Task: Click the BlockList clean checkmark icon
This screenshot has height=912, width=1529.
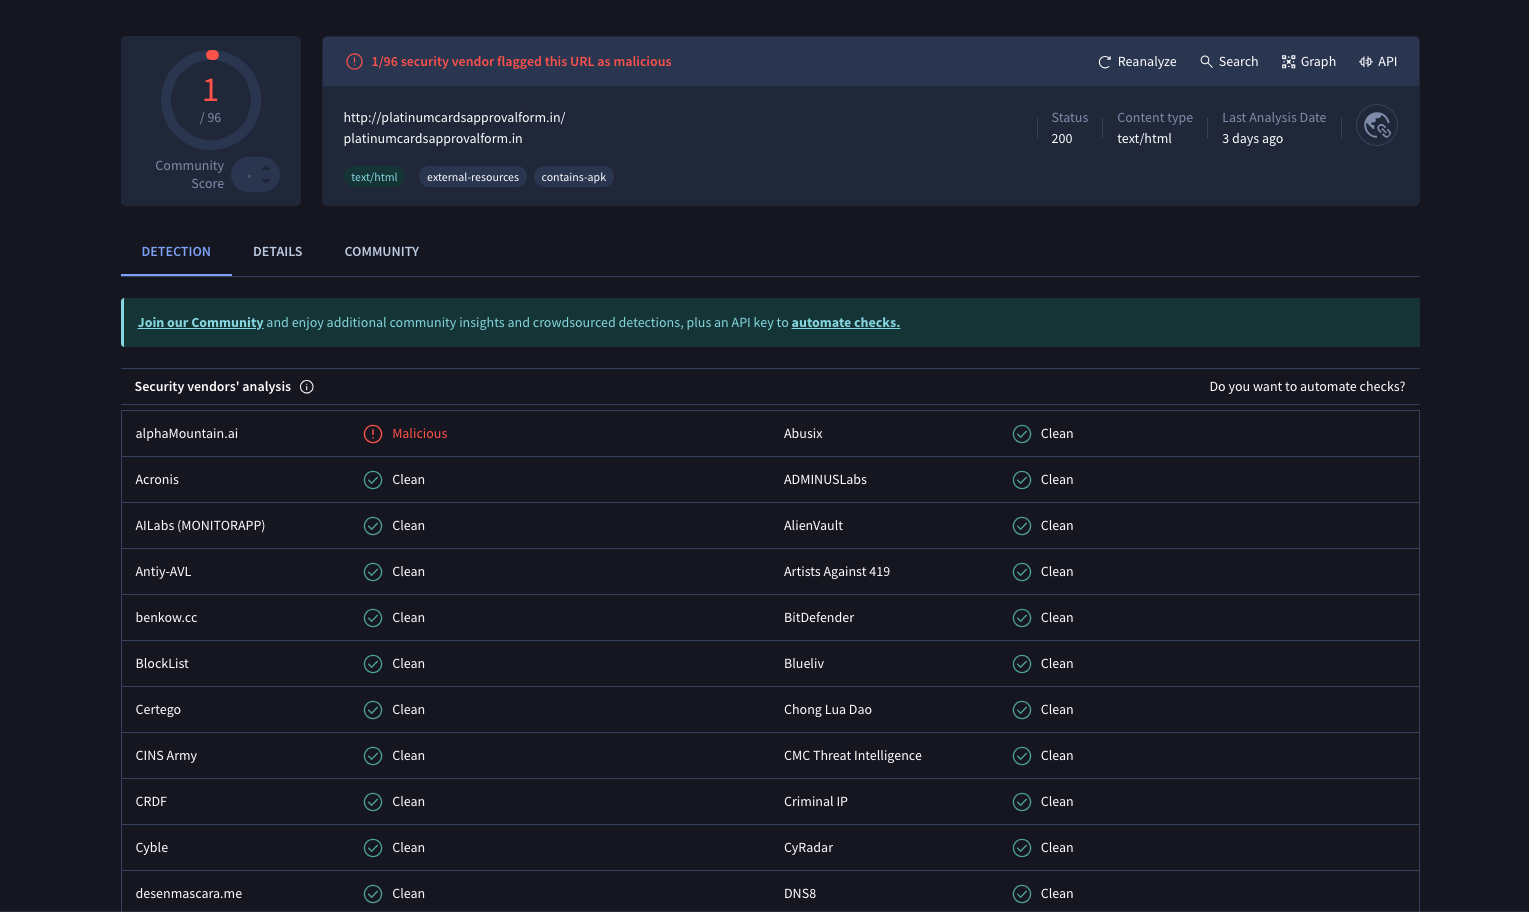Action: point(373,664)
